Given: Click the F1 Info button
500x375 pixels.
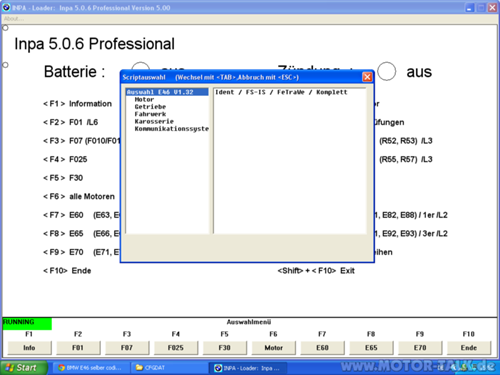Looking at the screenshot, I should click(29, 348).
